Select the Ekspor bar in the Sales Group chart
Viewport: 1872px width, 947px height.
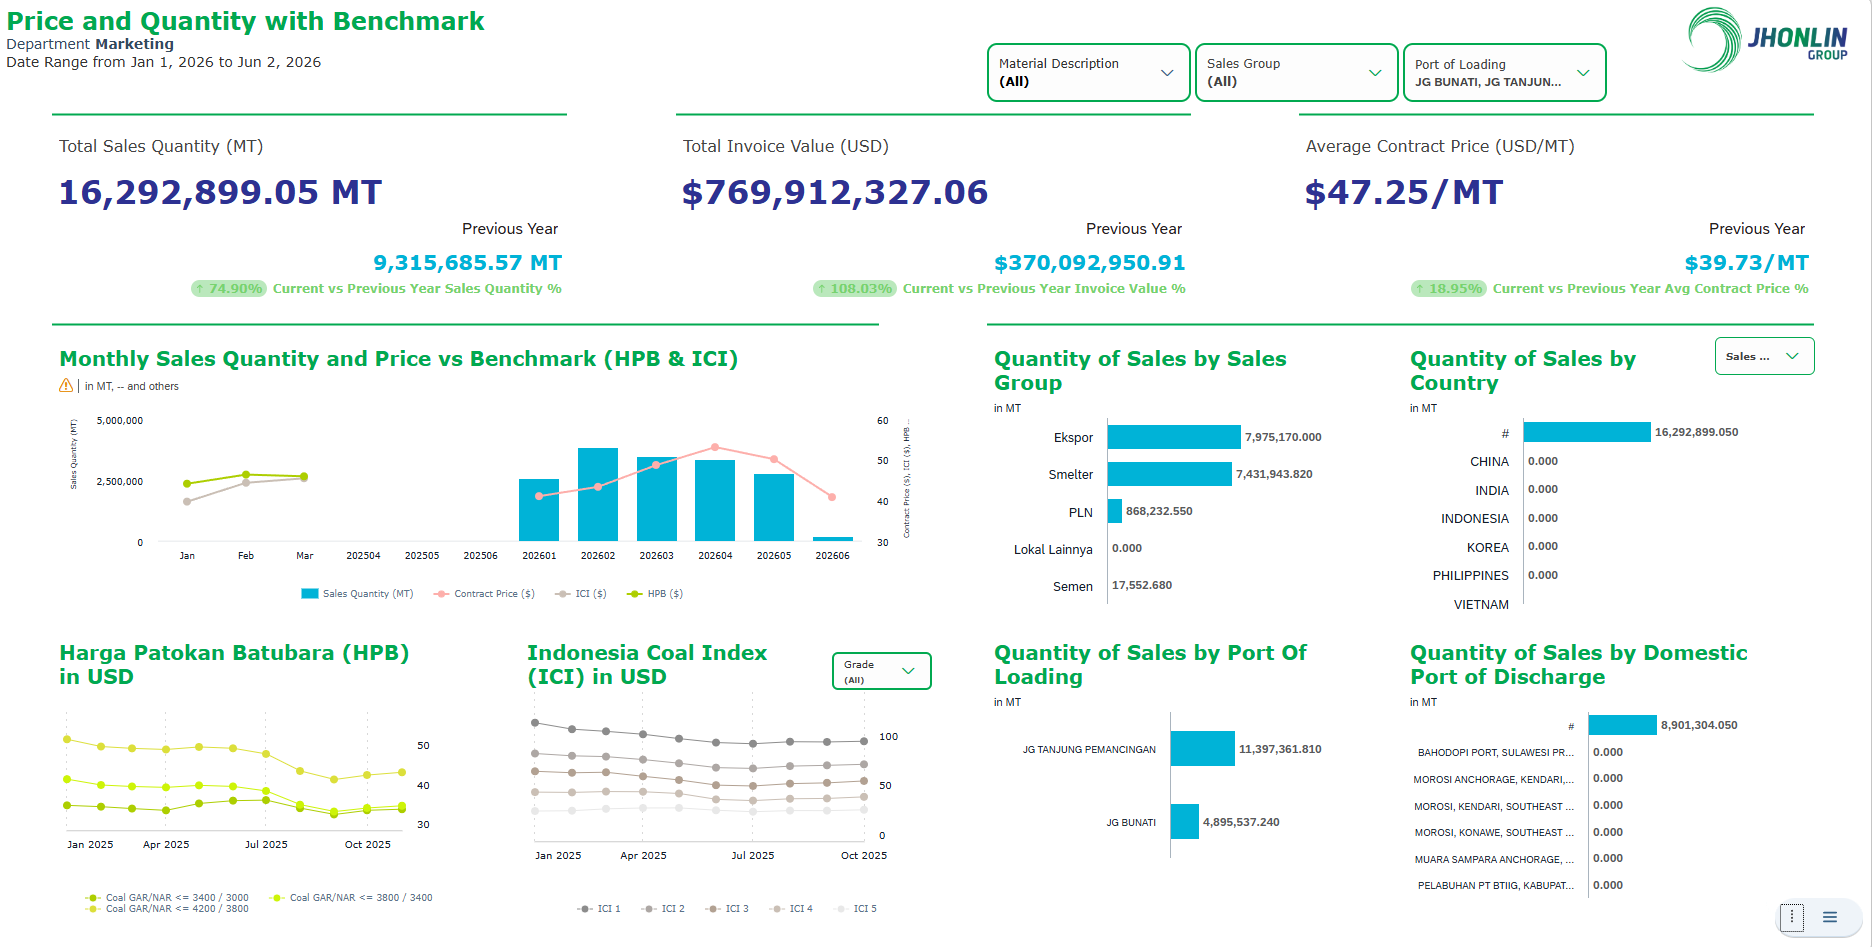1174,437
